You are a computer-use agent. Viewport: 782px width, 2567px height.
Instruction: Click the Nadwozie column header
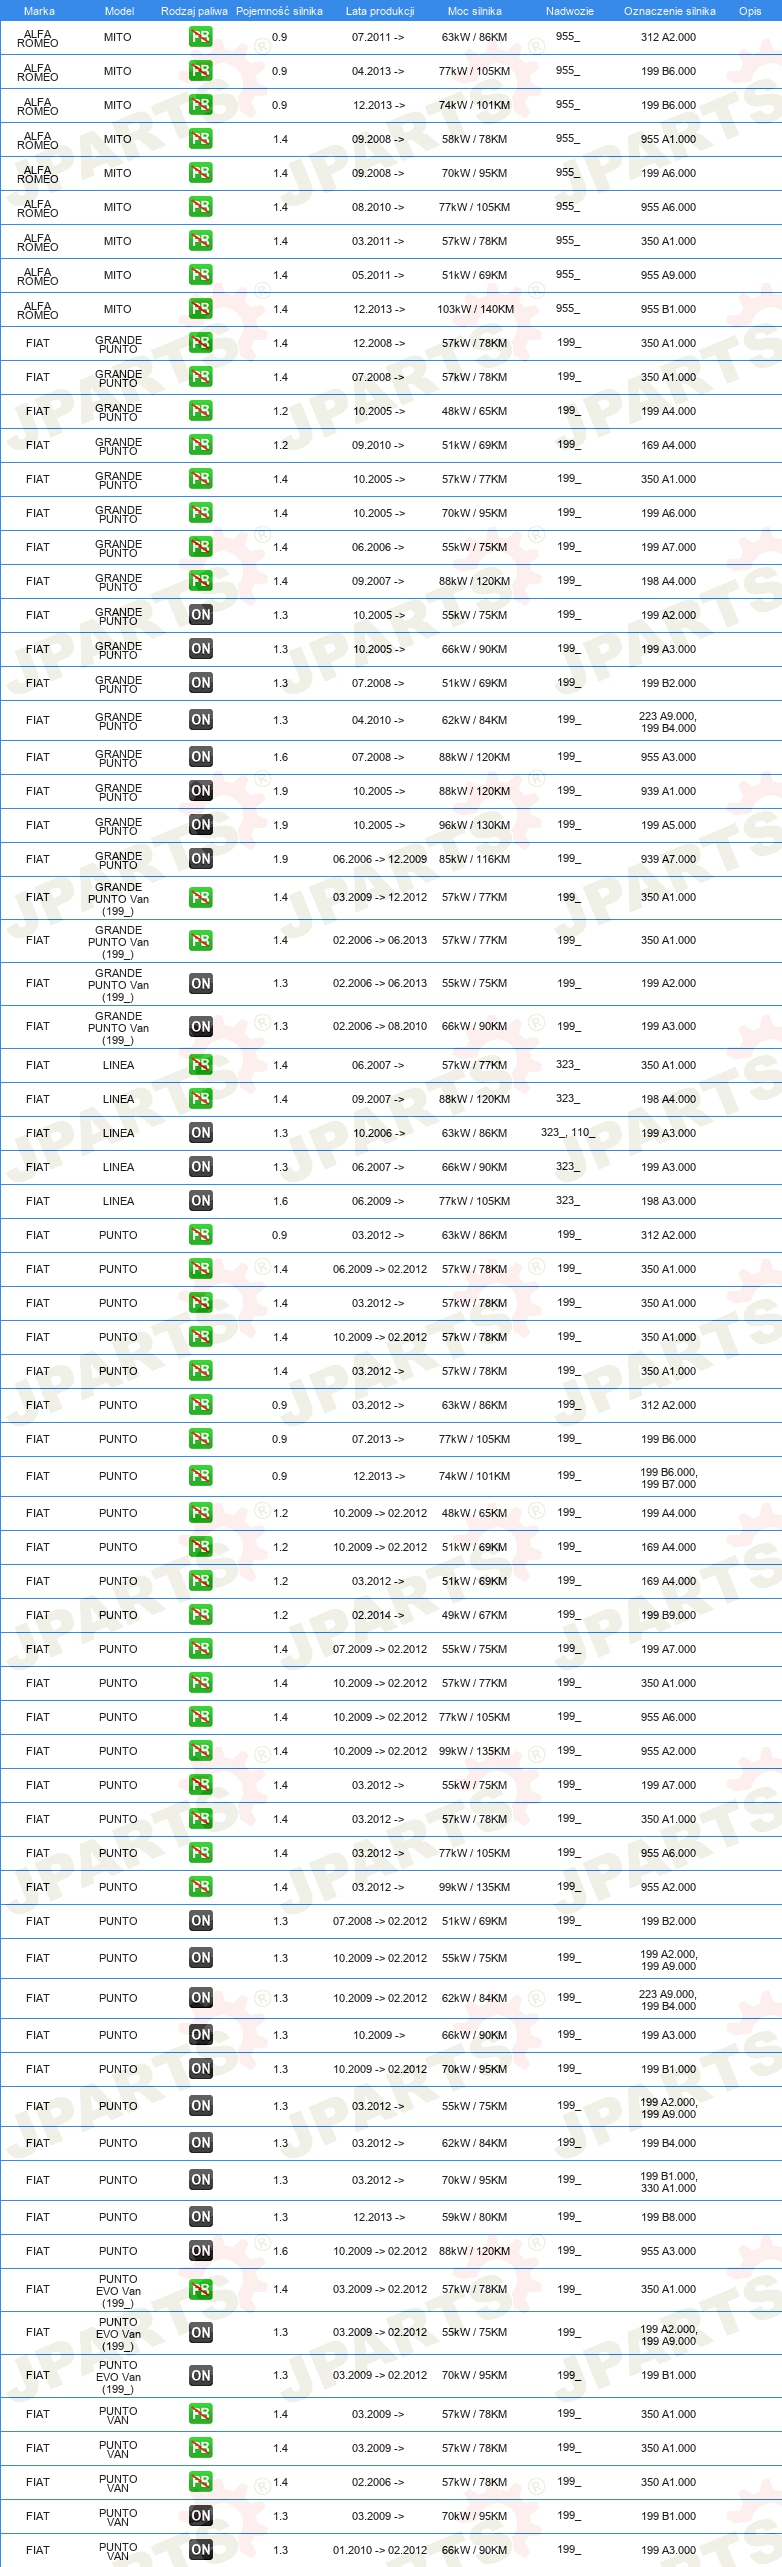[569, 11]
